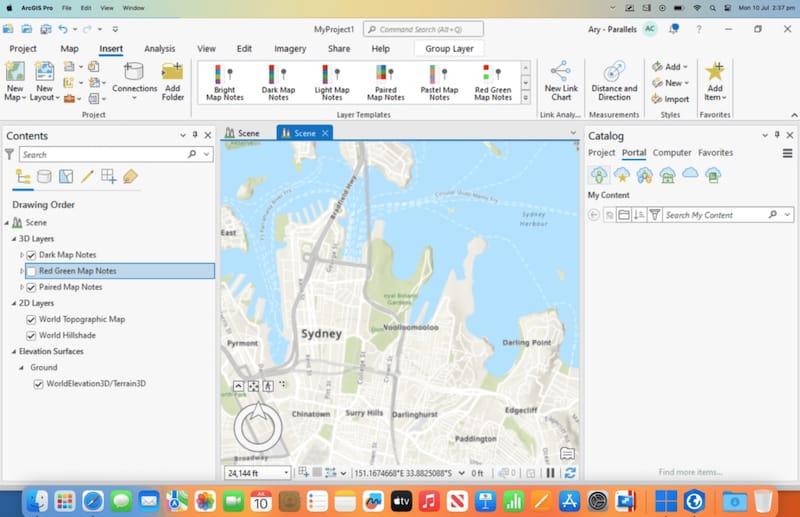Expand Paired Map Notes layer
The height and width of the screenshot is (517, 800).
(x=21, y=287)
